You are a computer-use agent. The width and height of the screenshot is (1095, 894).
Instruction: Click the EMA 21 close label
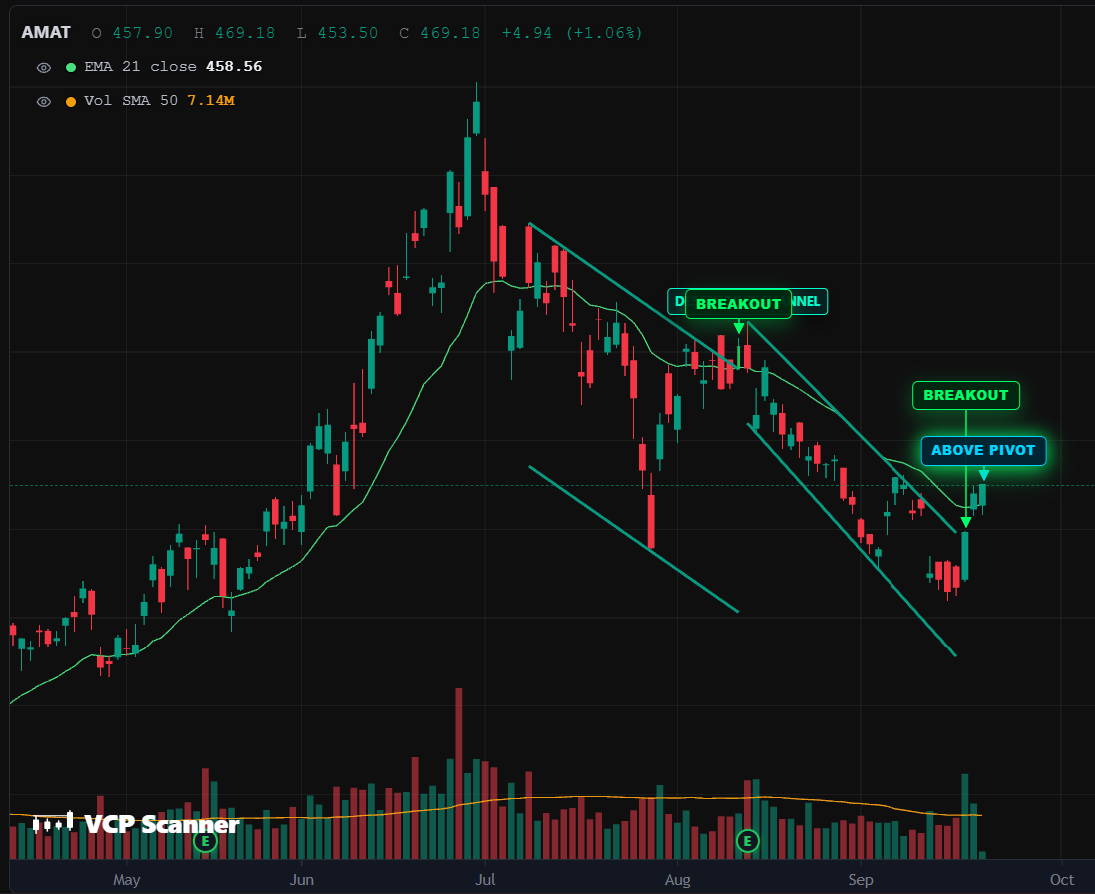click(140, 67)
